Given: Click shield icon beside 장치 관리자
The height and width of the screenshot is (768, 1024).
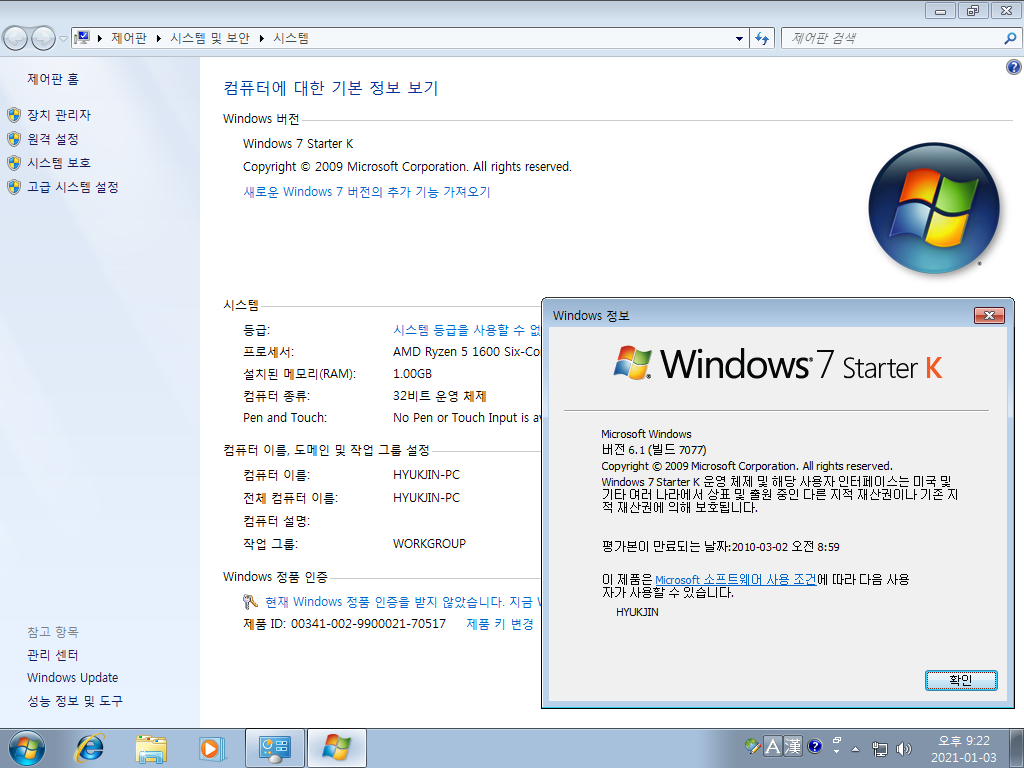Looking at the screenshot, I should [14, 115].
